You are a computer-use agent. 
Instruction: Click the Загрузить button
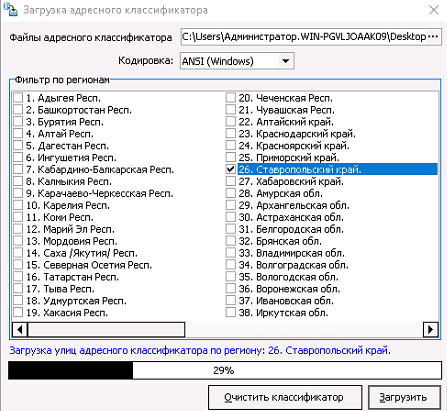[x=404, y=397]
